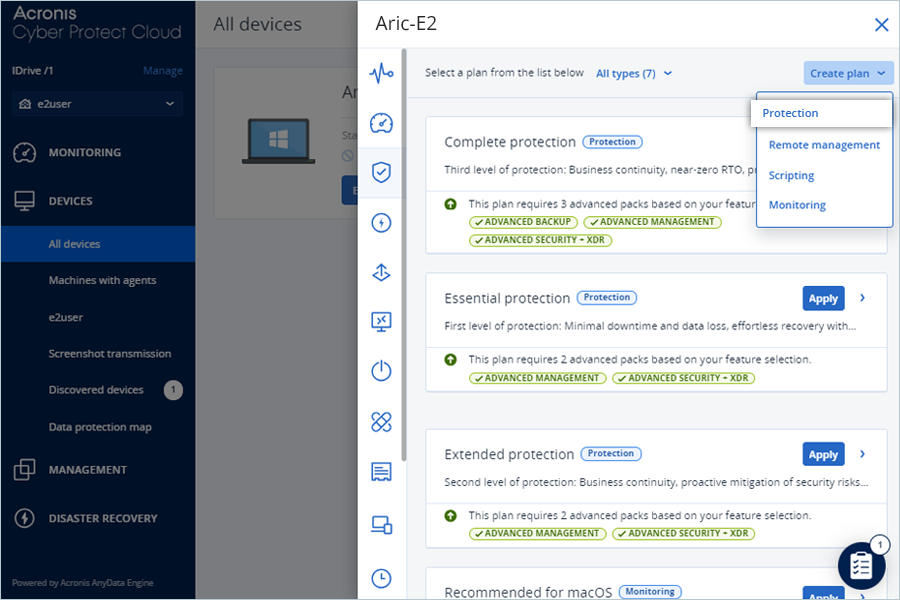900x600 pixels.
Task: Click the ADVANCED BACKUP pack badge
Action: point(523,222)
